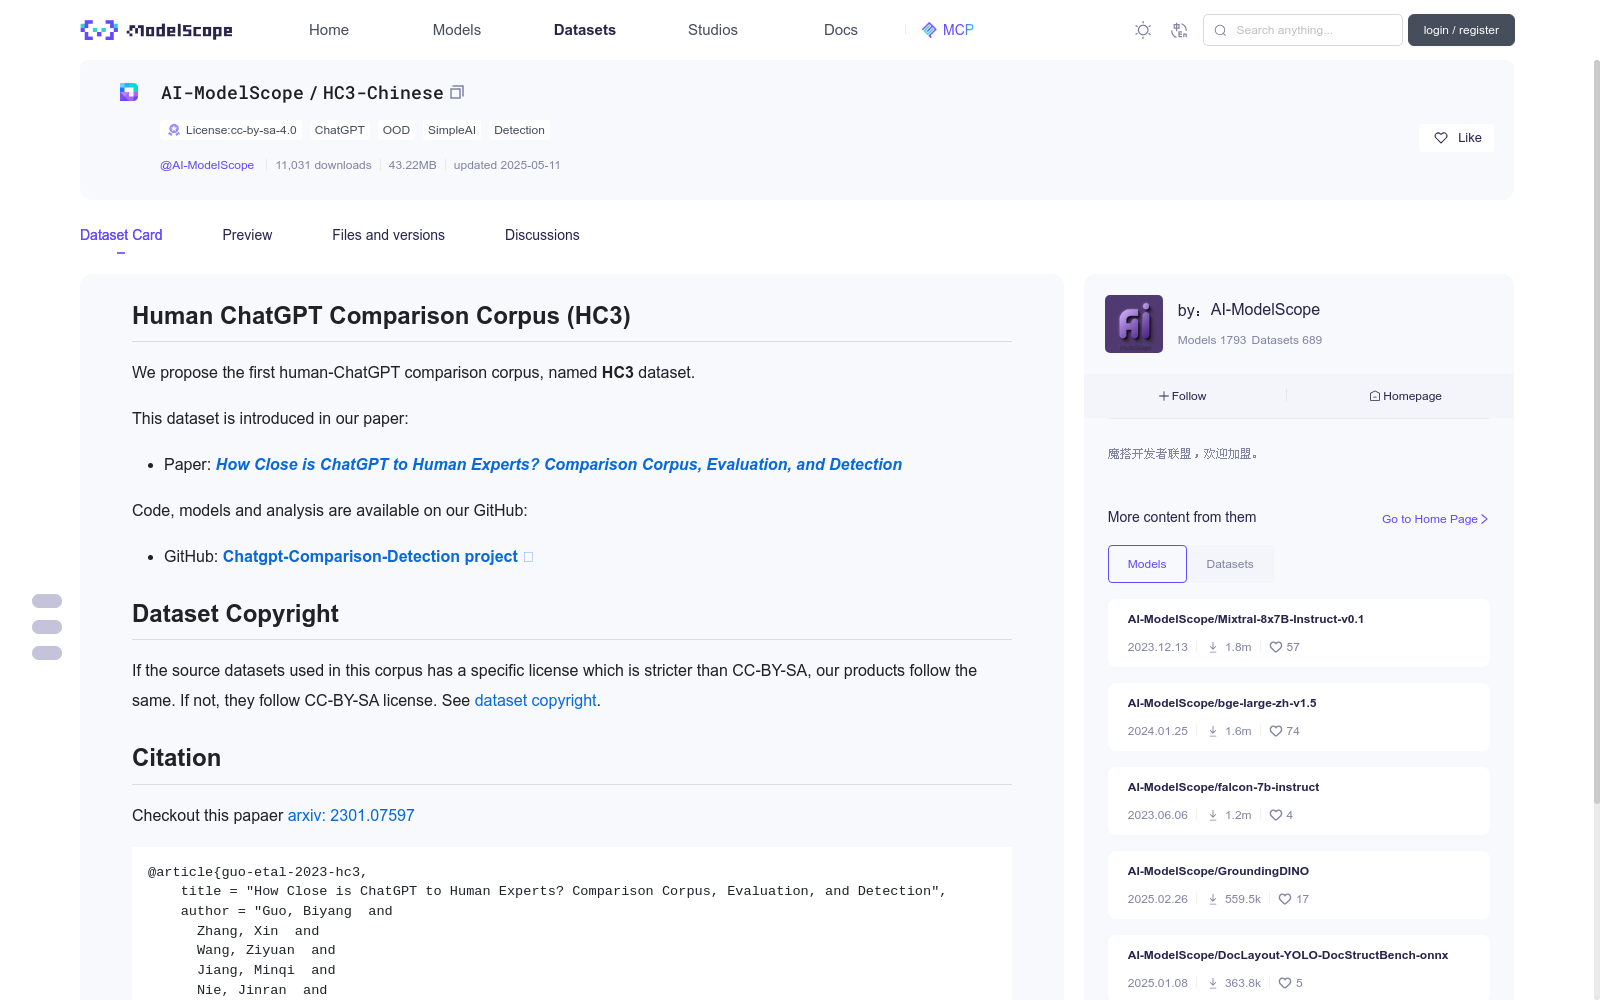Click the download icon on bge-large-zh-v1.5
This screenshot has width=1600, height=1000.
click(x=1213, y=731)
